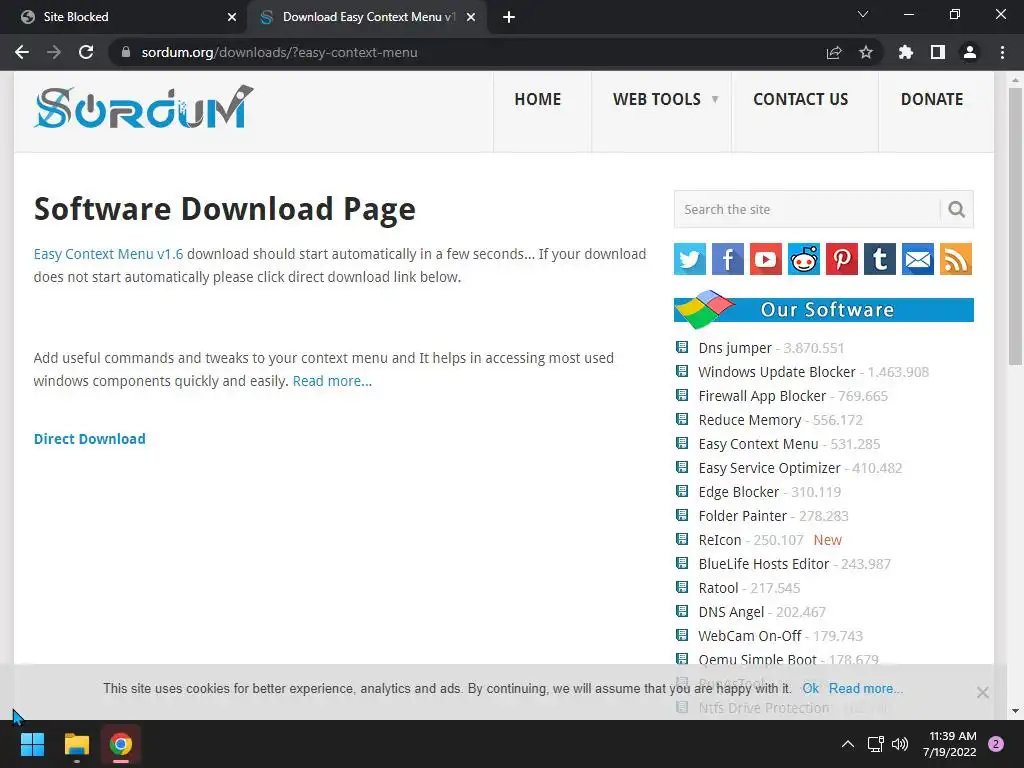Open Easy Service Optimizer link
The image size is (1024, 768).
[769, 468]
